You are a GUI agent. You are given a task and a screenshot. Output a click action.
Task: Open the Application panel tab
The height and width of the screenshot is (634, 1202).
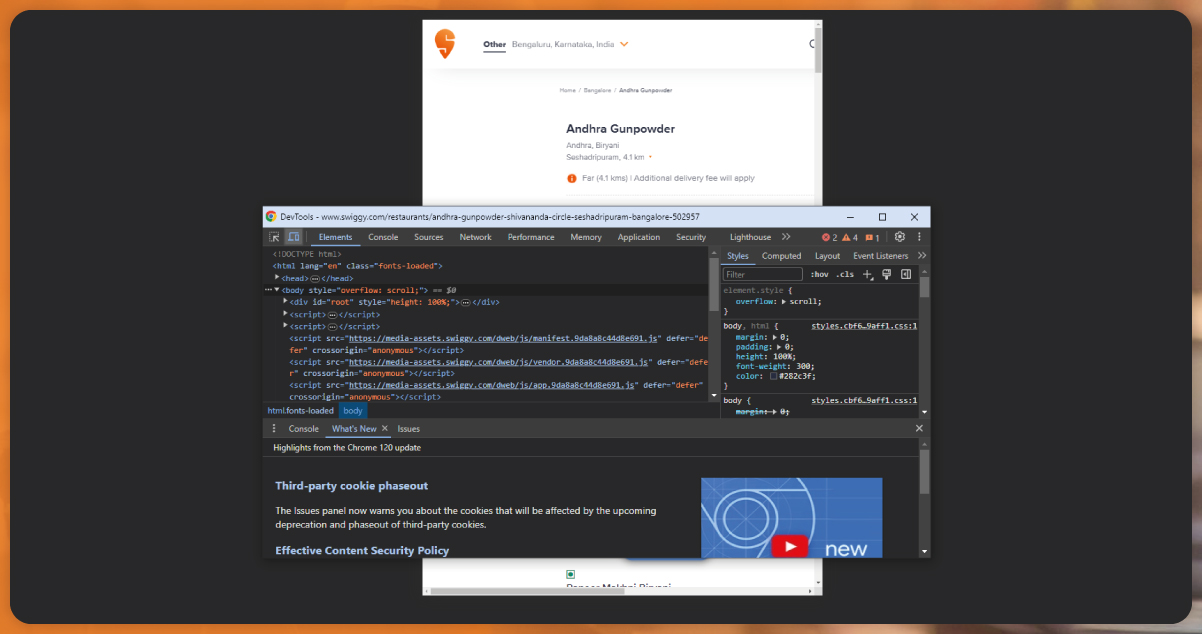pos(639,237)
